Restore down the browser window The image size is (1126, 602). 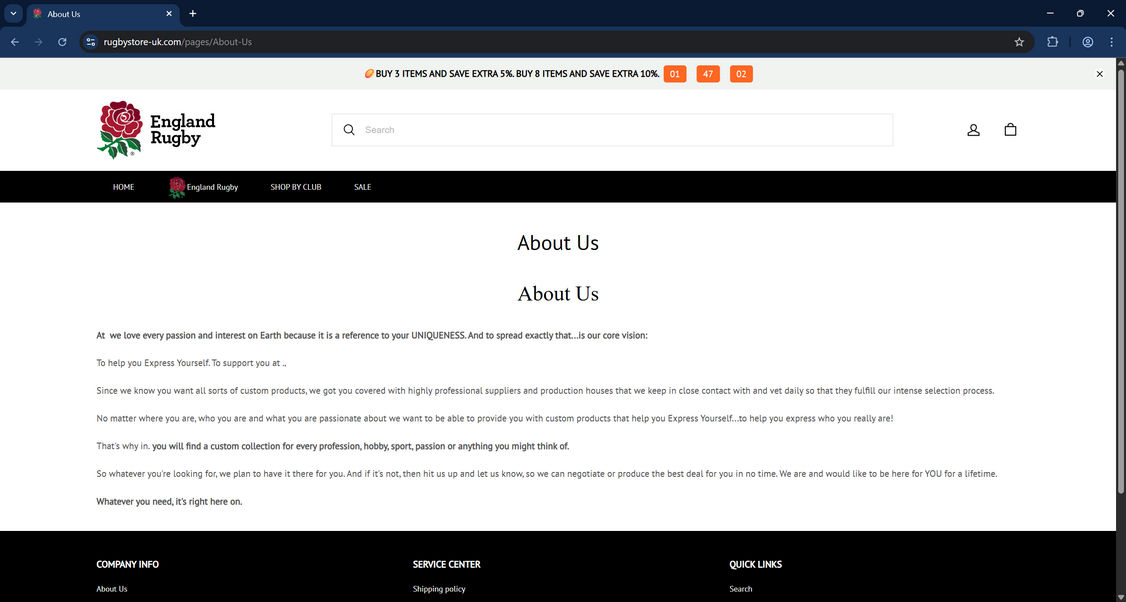point(1080,14)
